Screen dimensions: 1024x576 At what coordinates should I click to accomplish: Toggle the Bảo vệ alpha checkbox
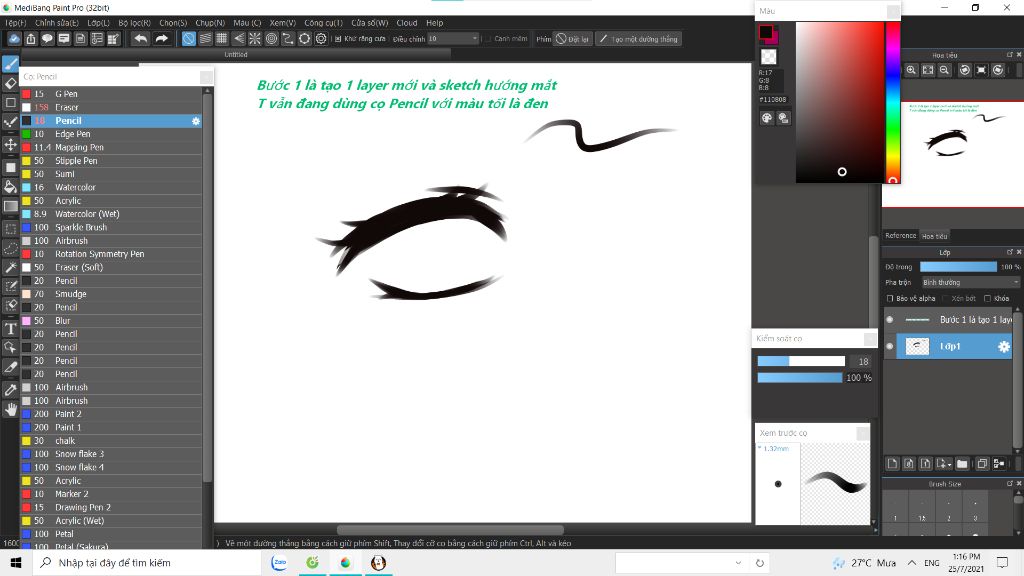coord(890,298)
